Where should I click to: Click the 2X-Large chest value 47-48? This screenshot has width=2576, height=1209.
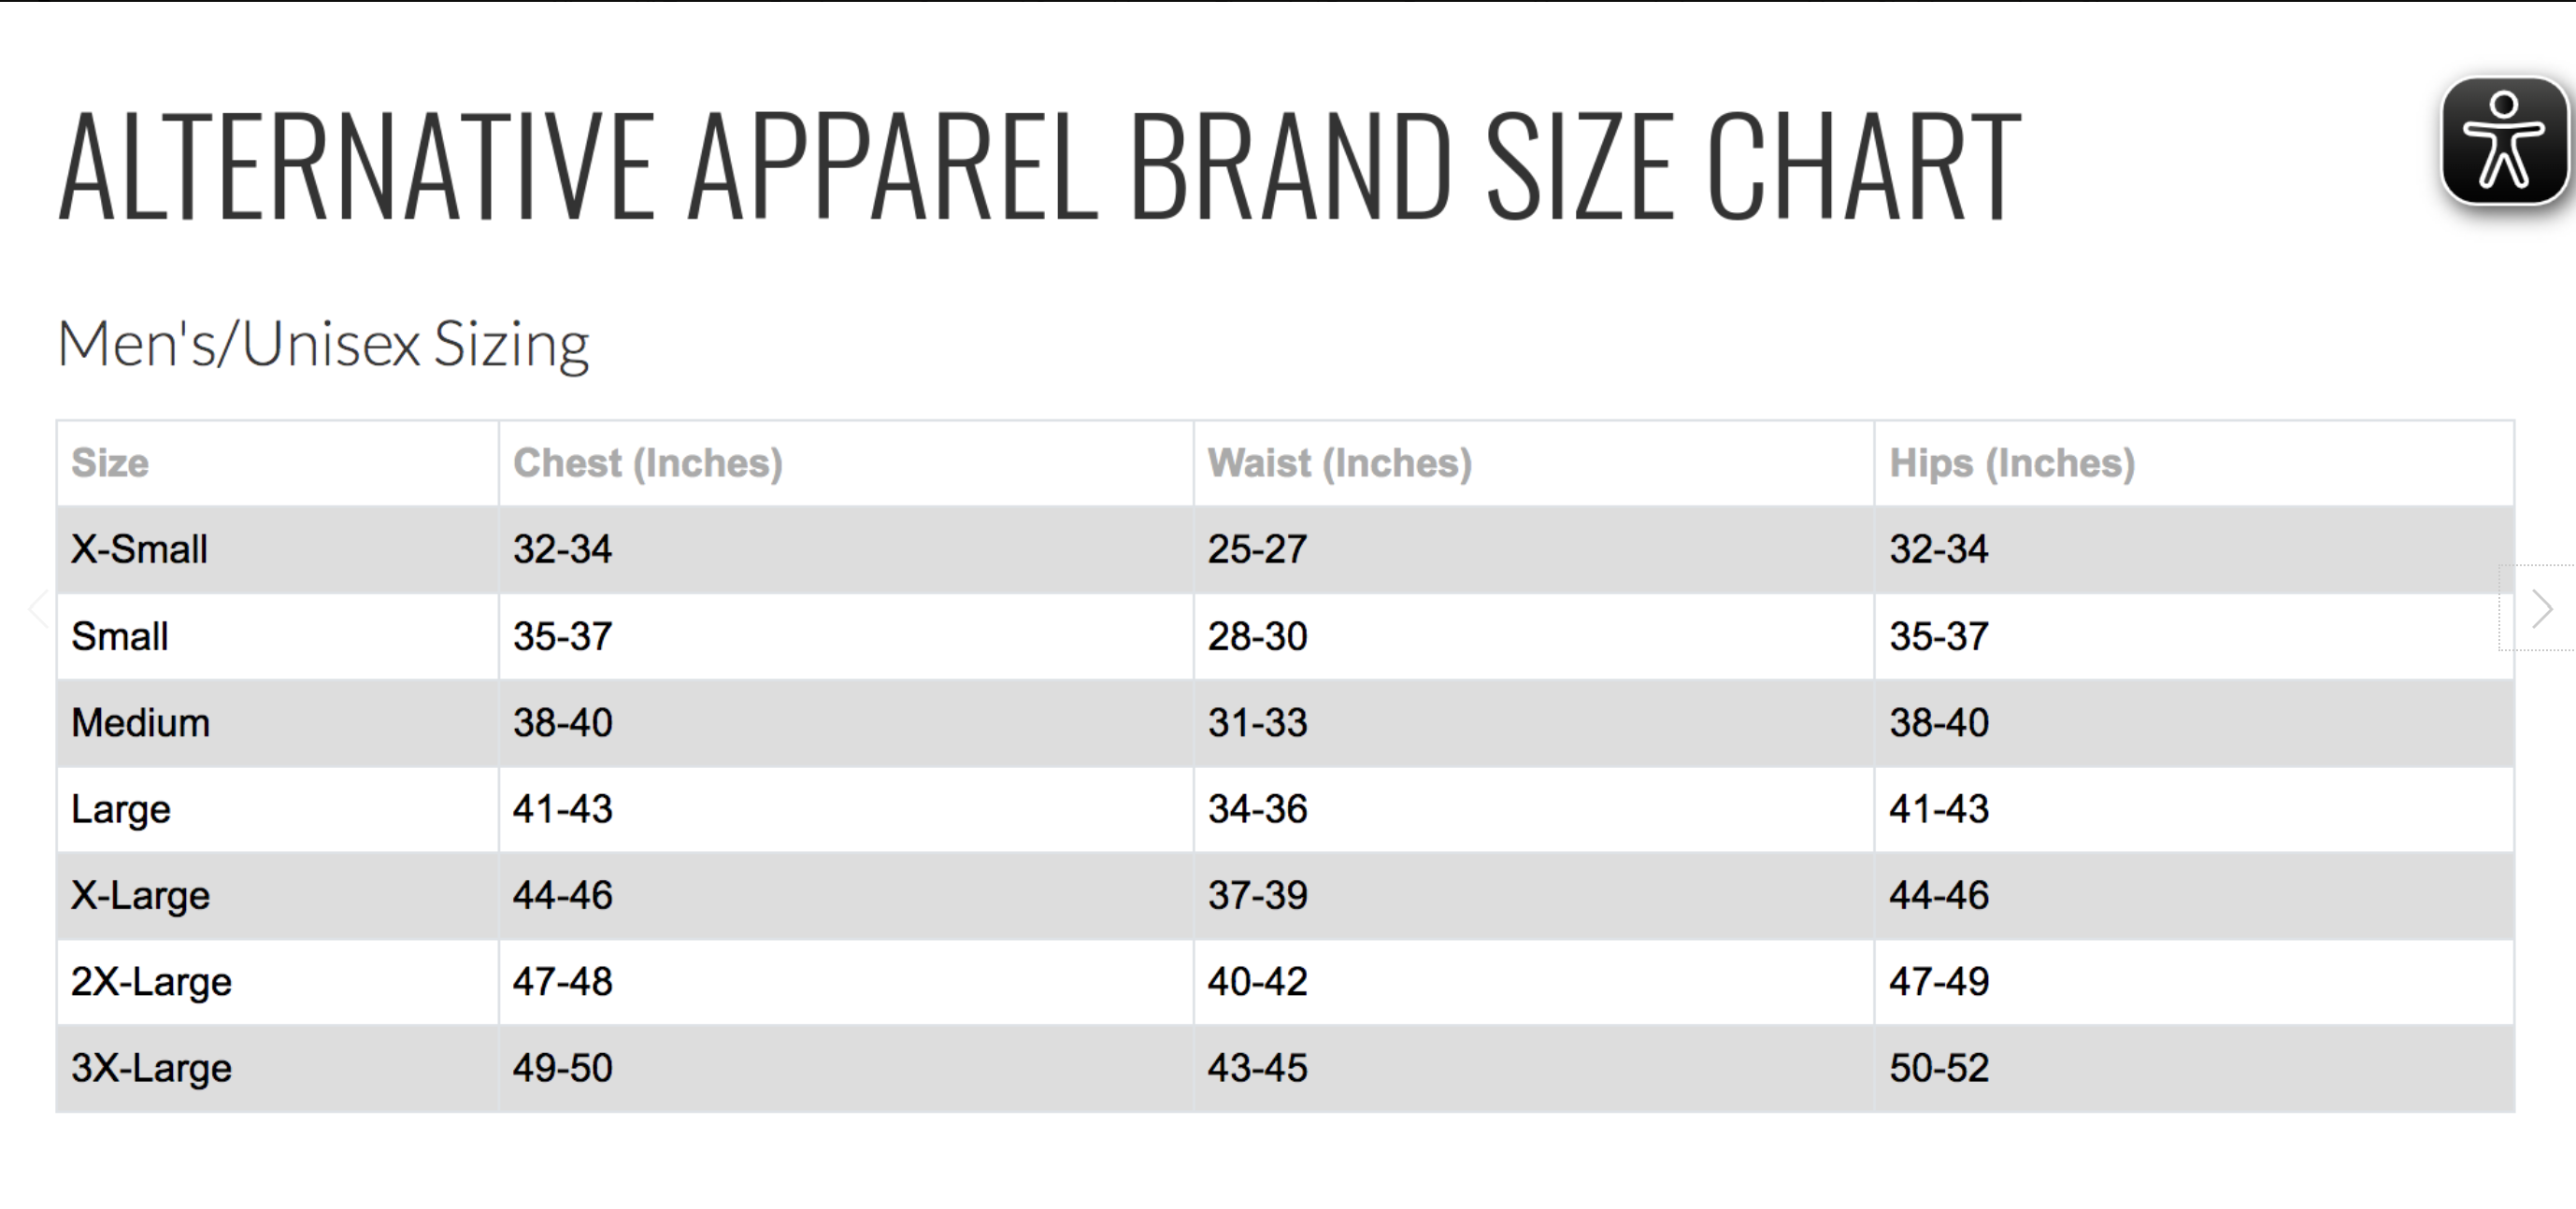tap(562, 982)
